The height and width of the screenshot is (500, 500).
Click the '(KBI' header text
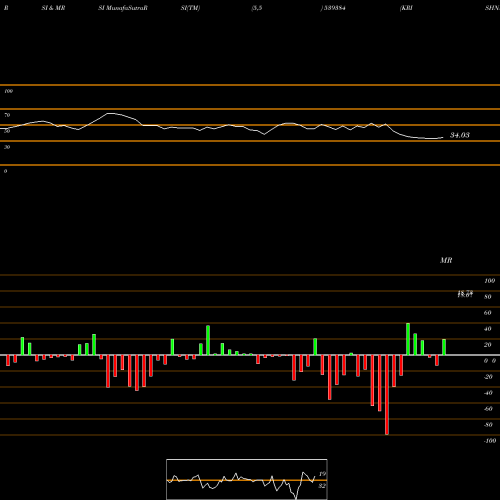(406, 8)
